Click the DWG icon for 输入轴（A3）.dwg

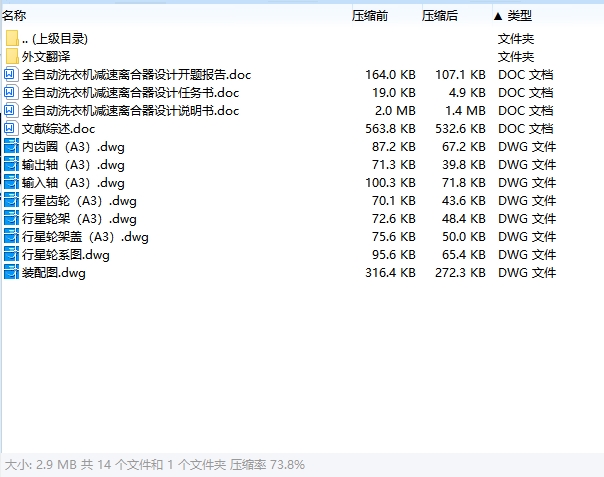[11, 183]
